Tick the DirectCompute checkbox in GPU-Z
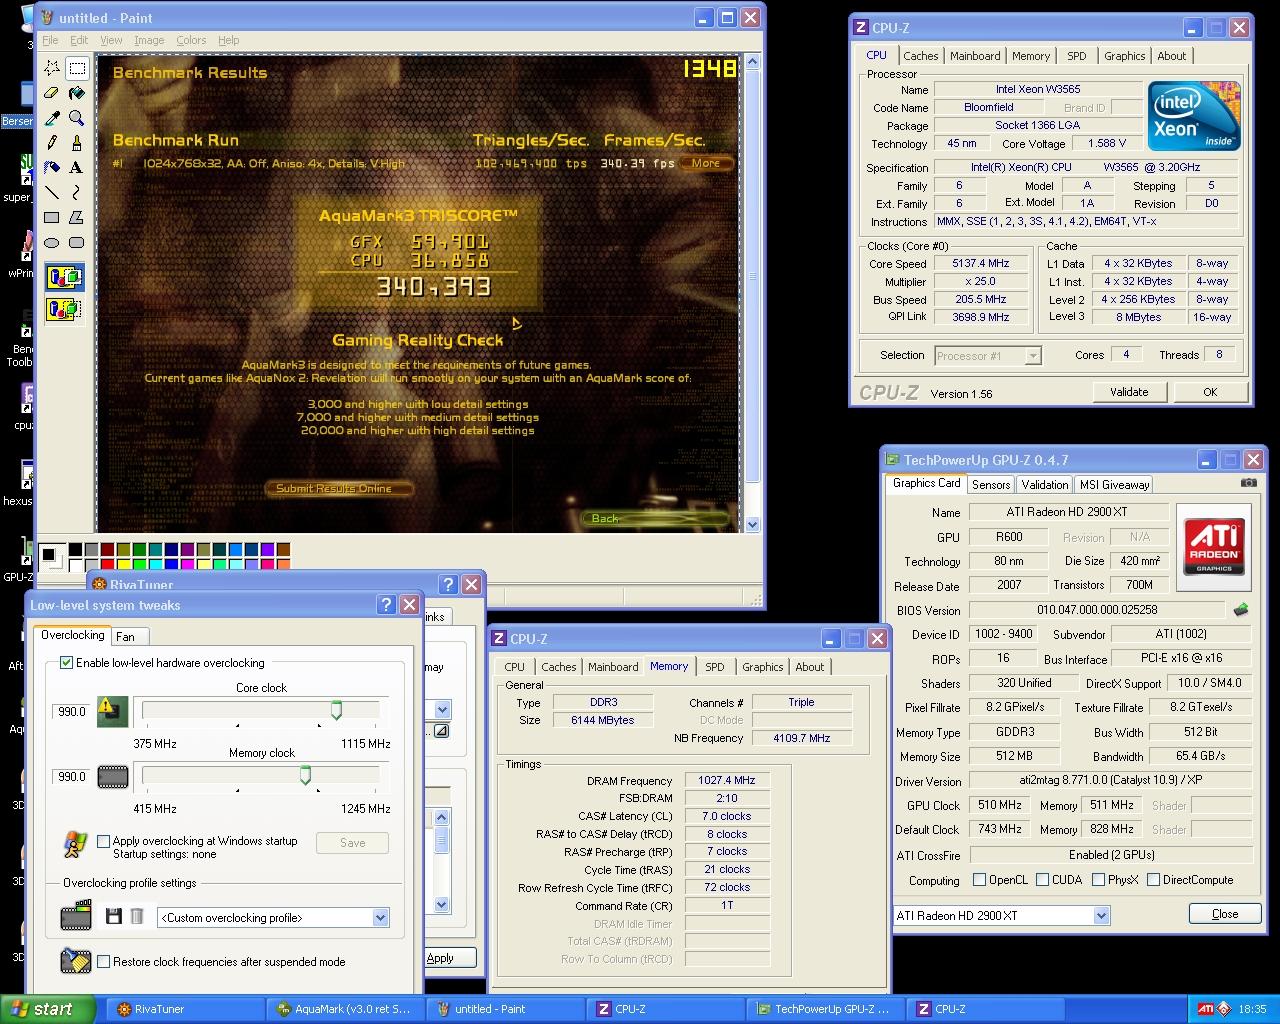This screenshot has width=1280, height=1024. 1154,880
